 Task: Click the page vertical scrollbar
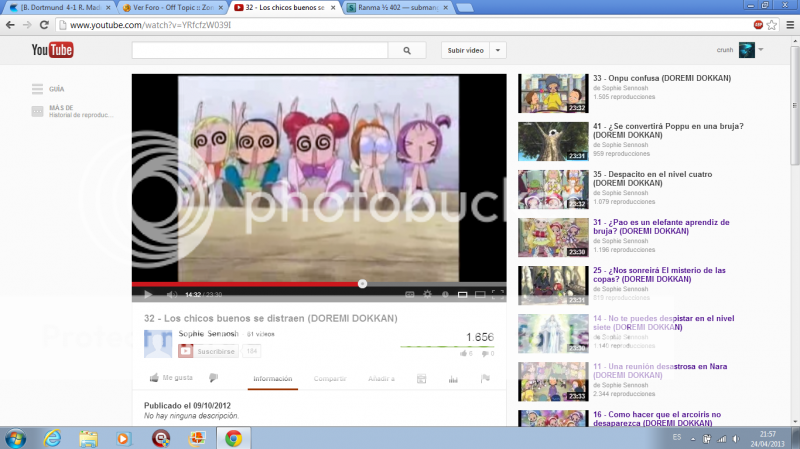coord(795,106)
